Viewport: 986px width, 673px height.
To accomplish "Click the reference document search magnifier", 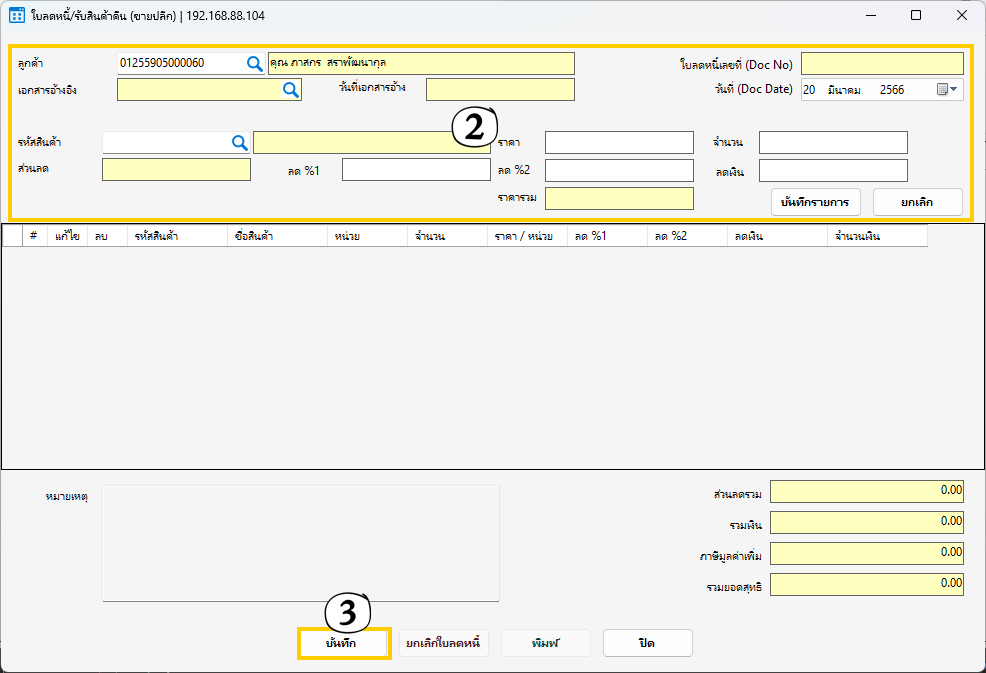I will point(290,90).
